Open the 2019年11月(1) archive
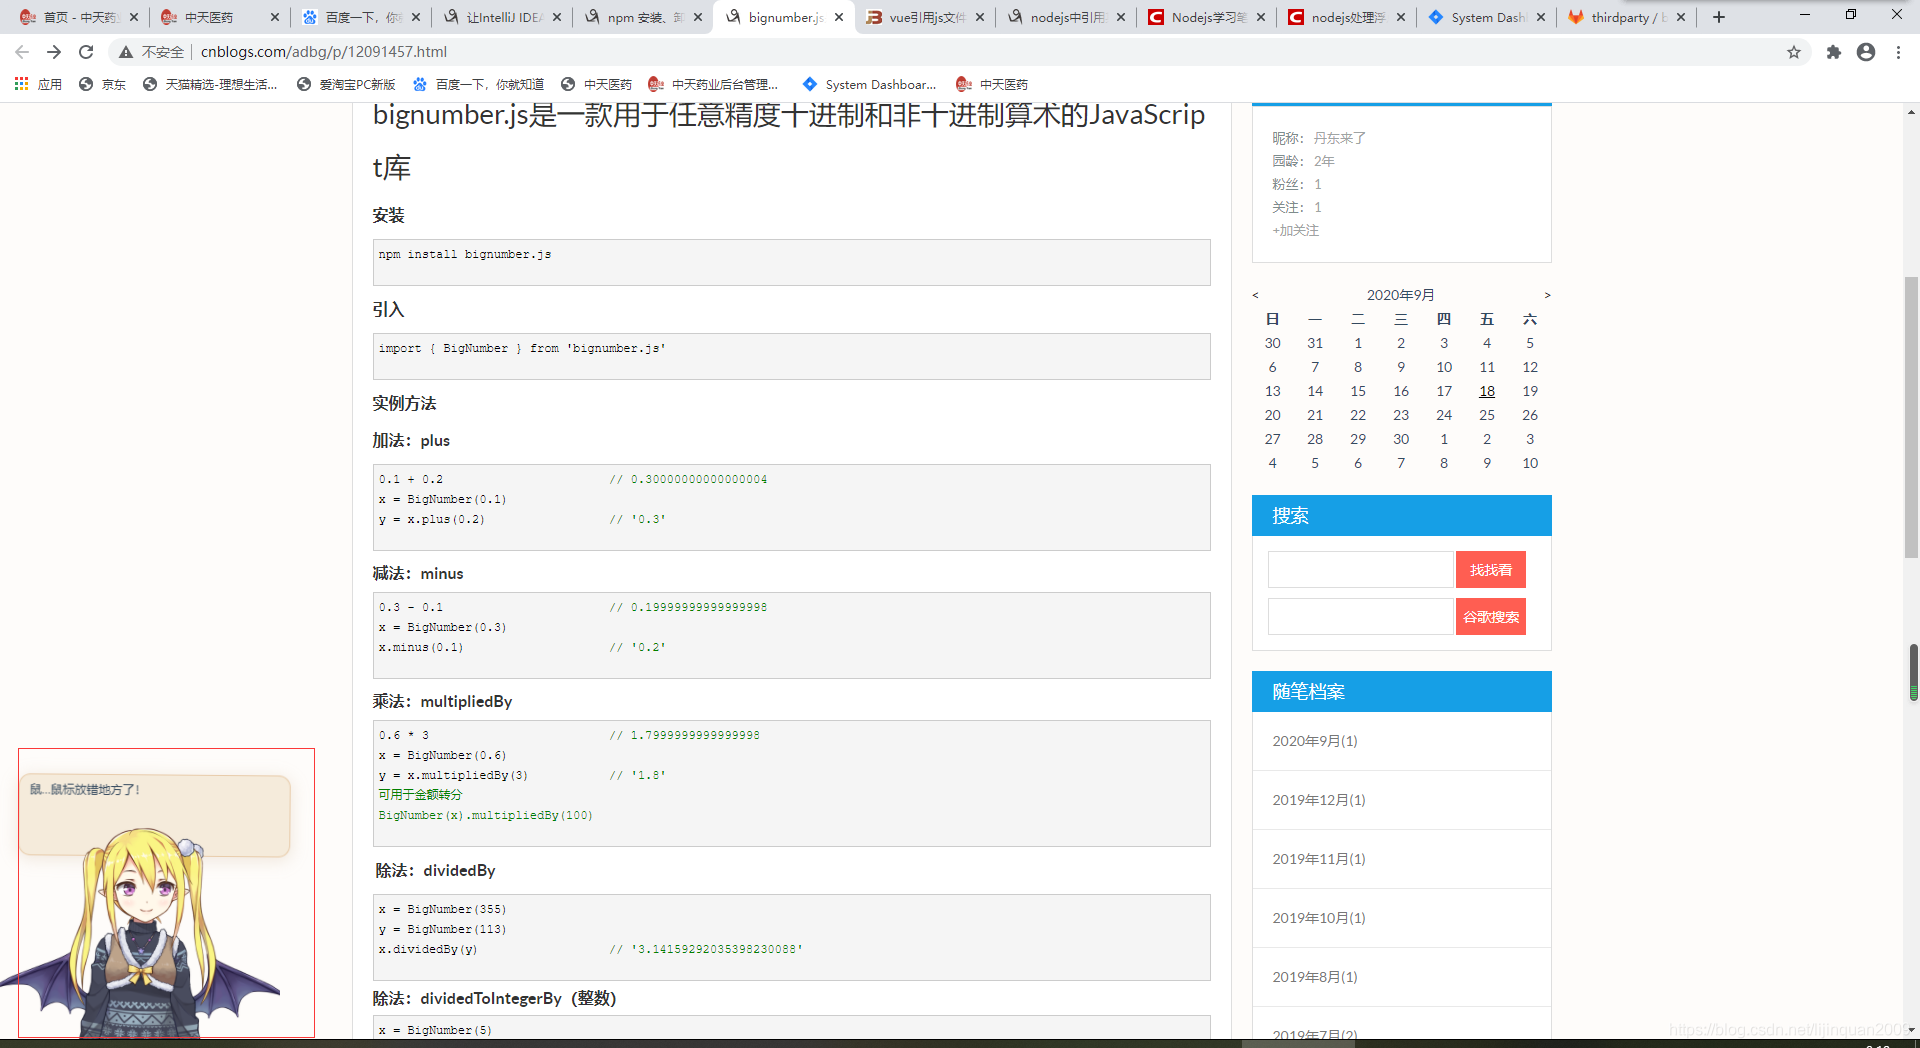This screenshot has height=1048, width=1920. [1318, 859]
